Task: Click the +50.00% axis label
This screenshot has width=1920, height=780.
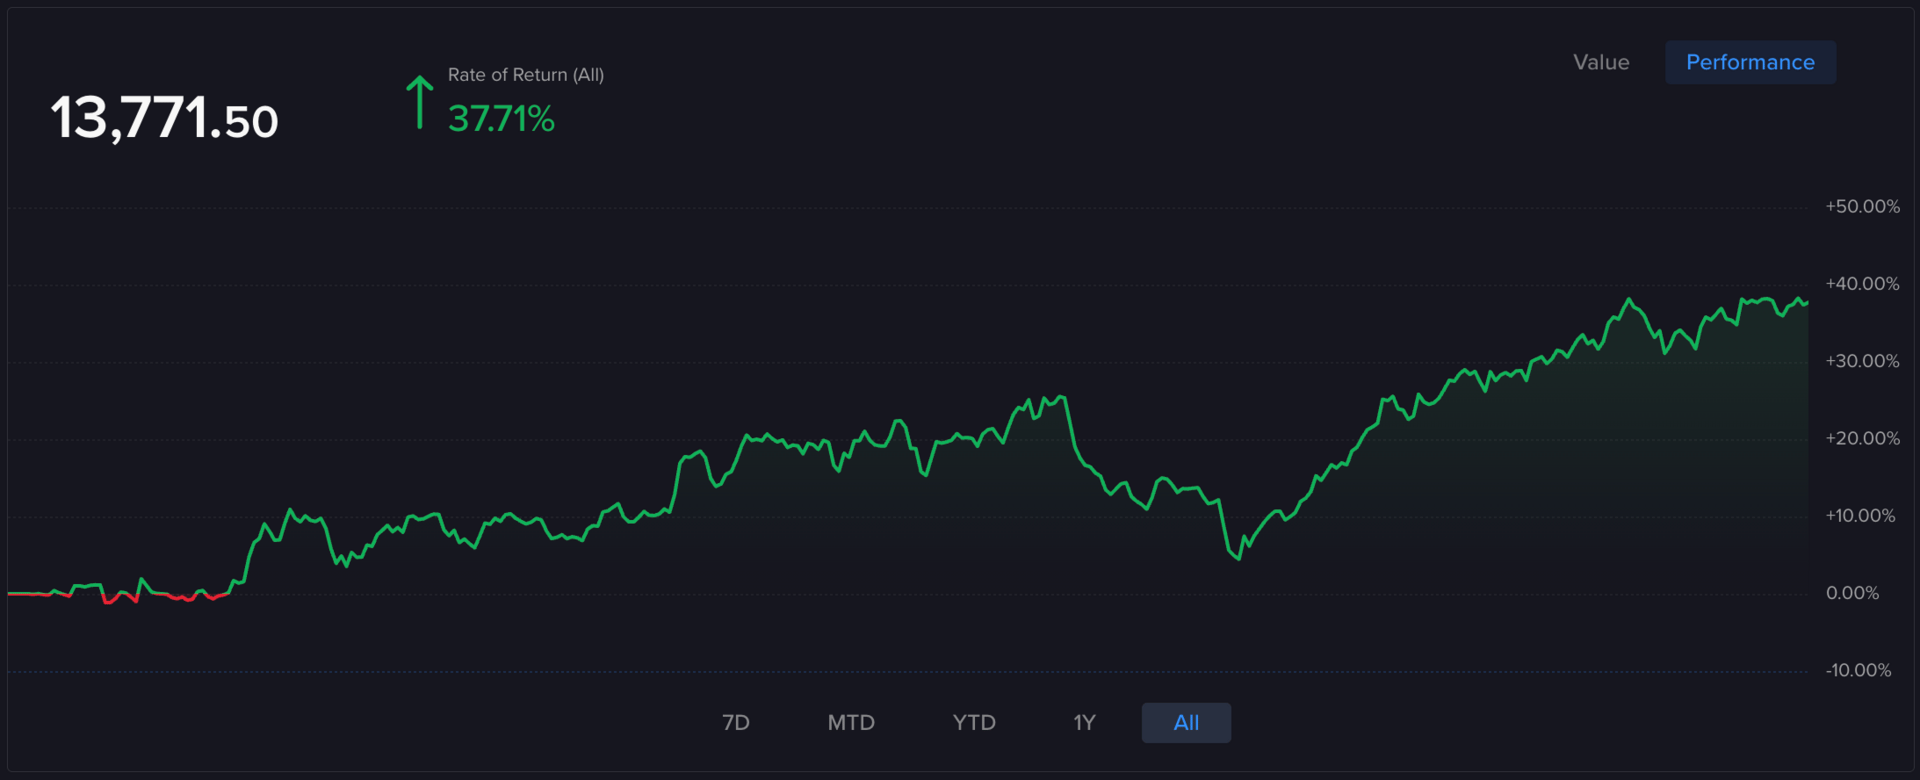Action: 1862,207
